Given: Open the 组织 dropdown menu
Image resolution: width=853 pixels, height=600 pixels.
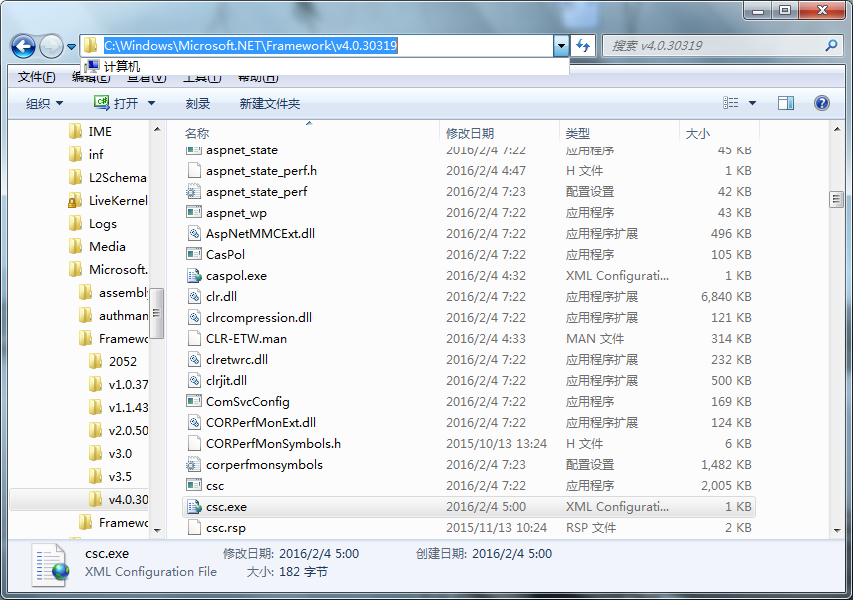Looking at the screenshot, I should [x=44, y=103].
